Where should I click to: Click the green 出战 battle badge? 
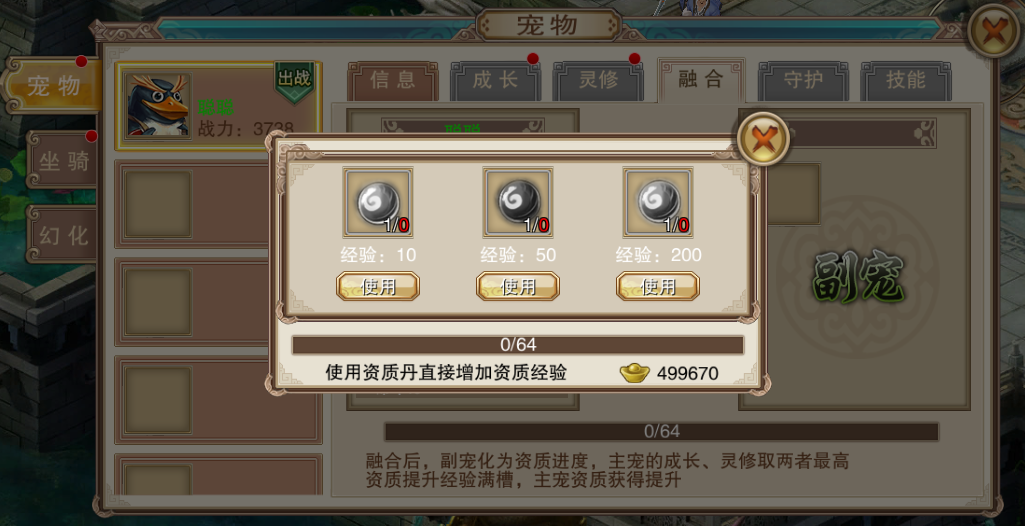pos(294,82)
